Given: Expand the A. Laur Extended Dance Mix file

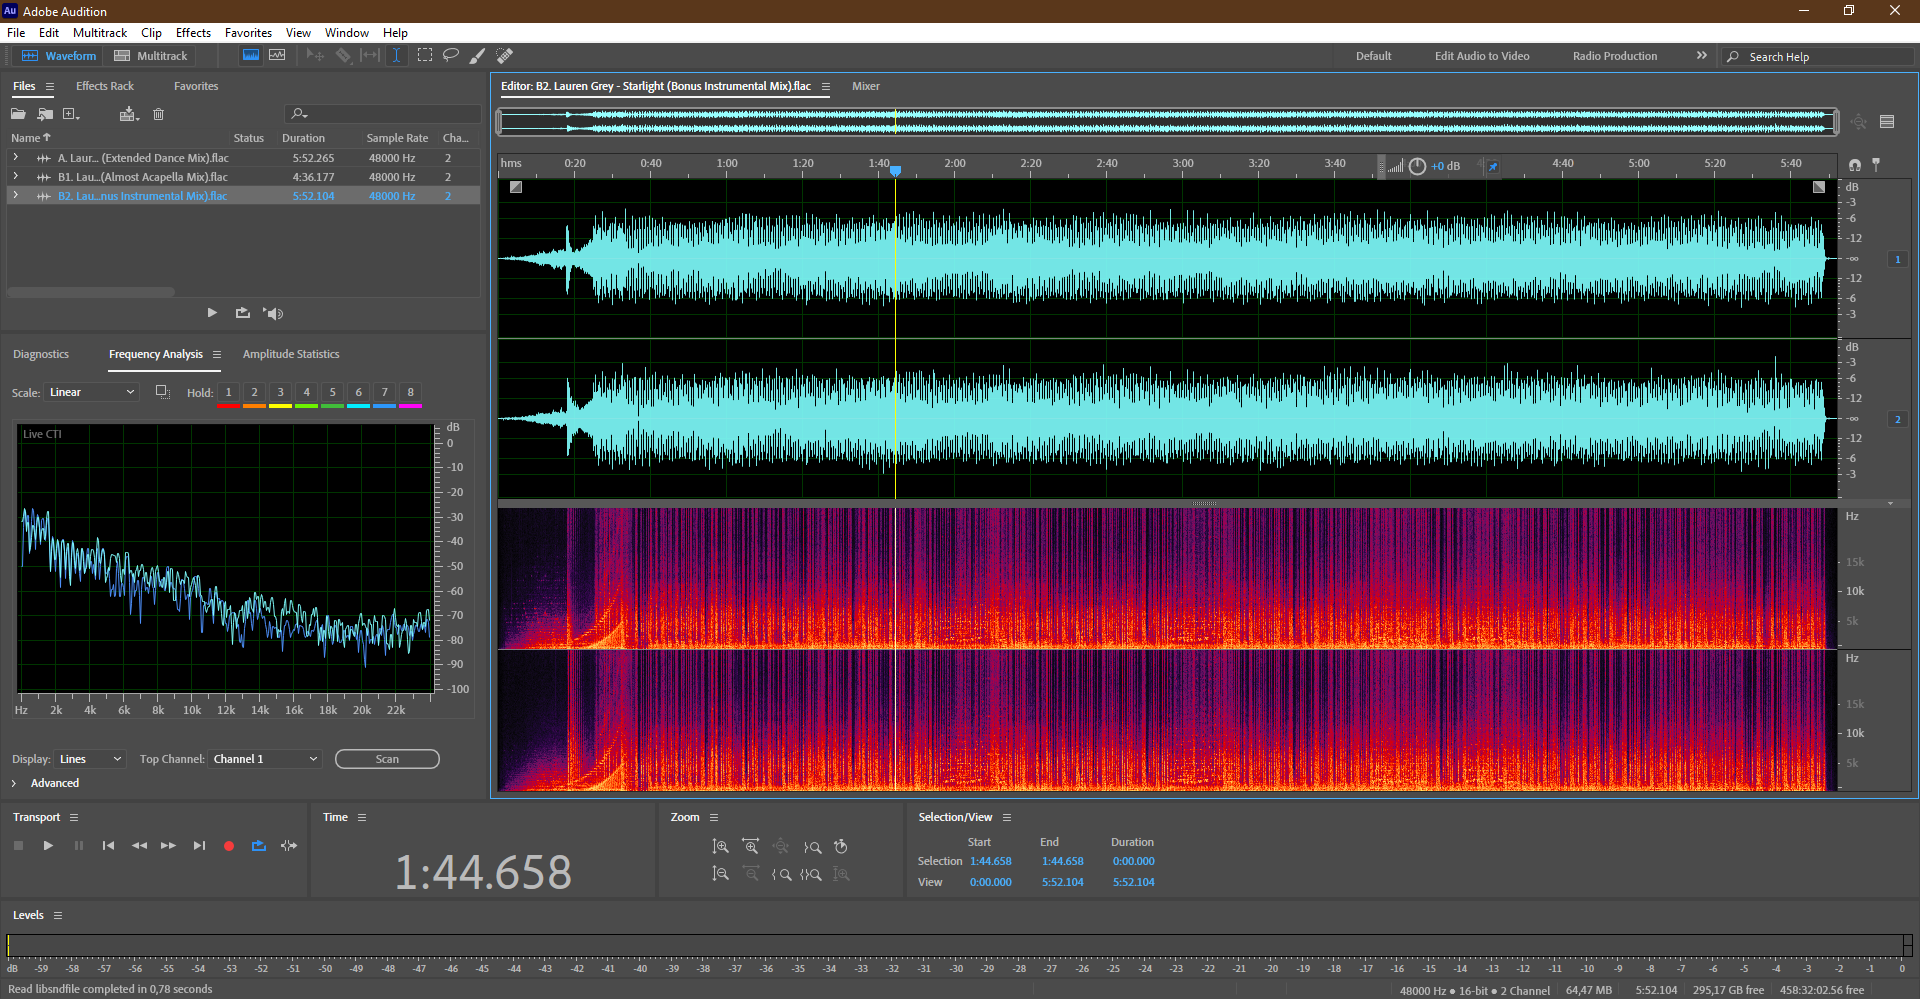Looking at the screenshot, I should click(x=15, y=158).
